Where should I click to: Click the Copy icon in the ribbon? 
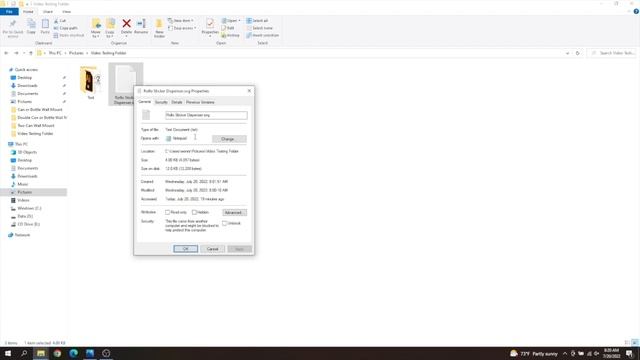click(x=31, y=27)
